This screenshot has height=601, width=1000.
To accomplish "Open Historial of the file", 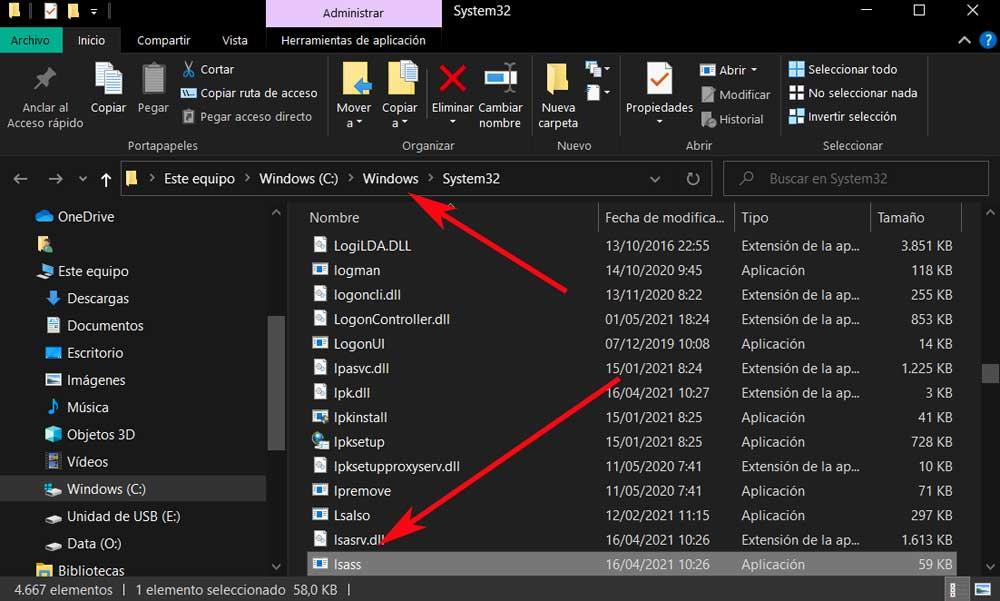I will 732,119.
